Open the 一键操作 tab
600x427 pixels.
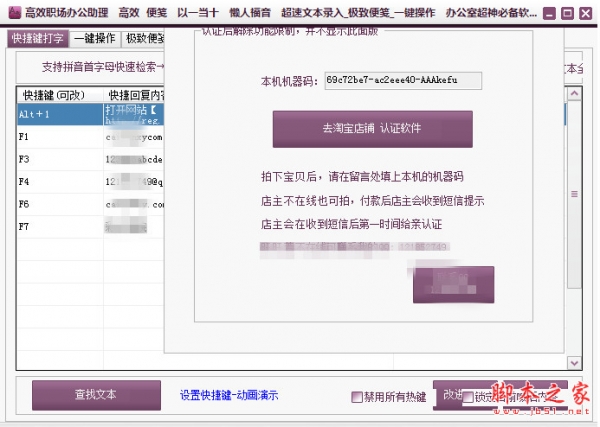[x=95, y=38]
